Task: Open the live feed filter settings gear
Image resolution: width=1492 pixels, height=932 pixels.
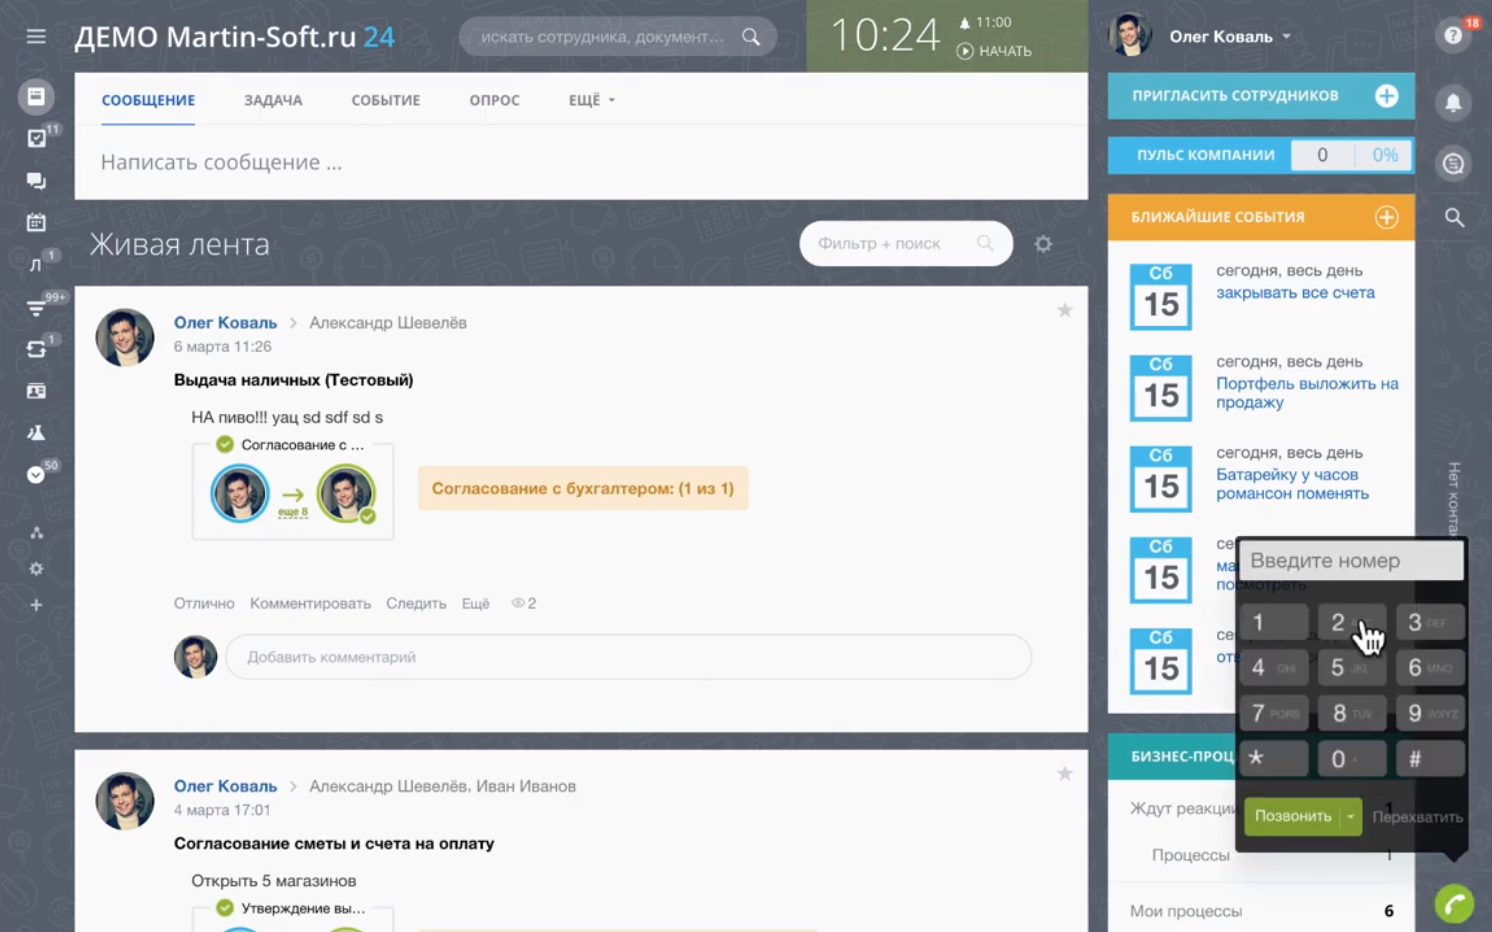Action: 1043,244
